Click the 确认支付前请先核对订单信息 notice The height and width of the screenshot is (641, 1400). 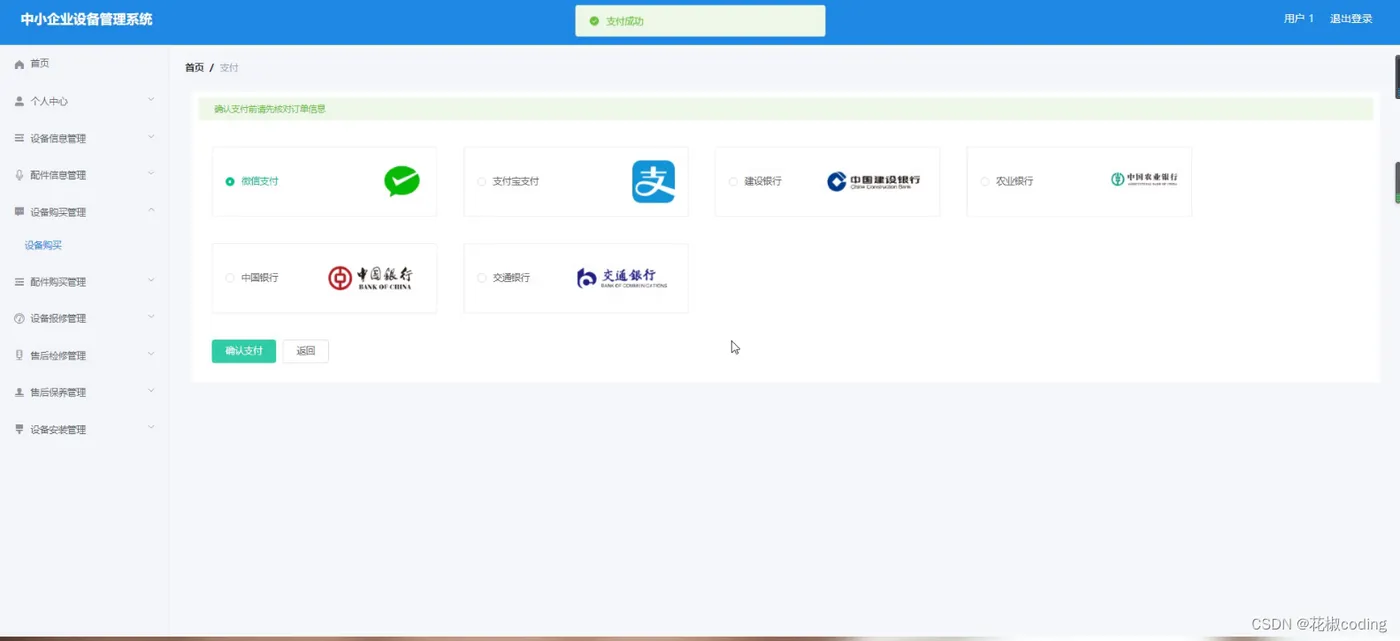tap(270, 109)
